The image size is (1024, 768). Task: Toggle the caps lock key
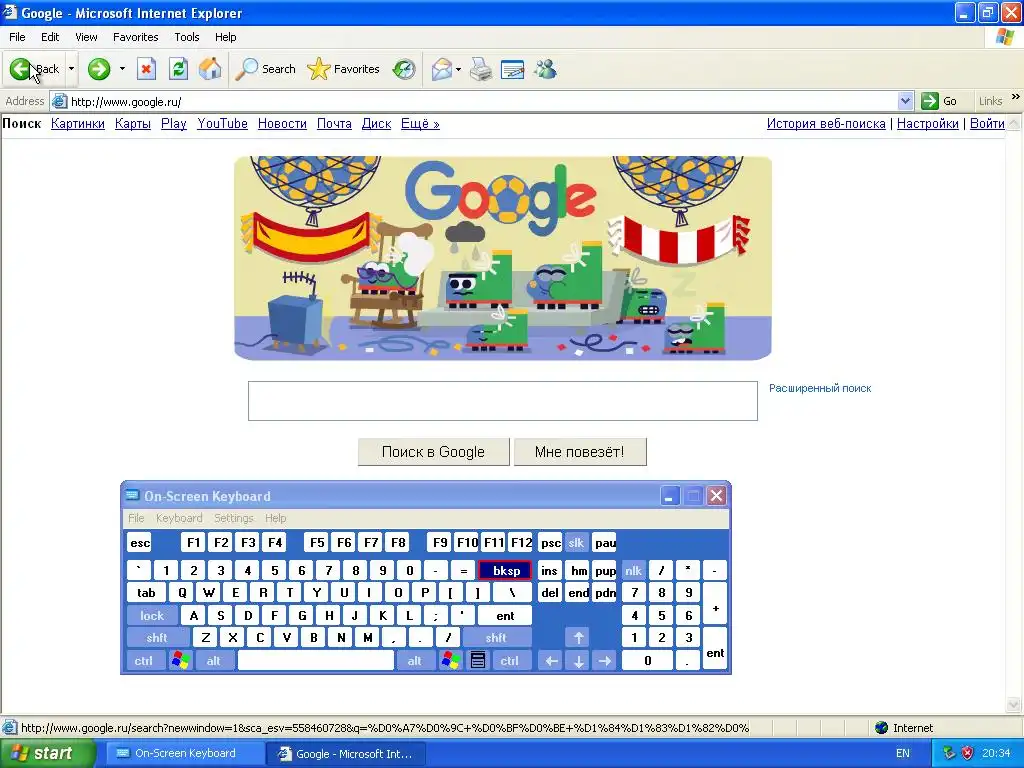pyautogui.click(x=152, y=615)
